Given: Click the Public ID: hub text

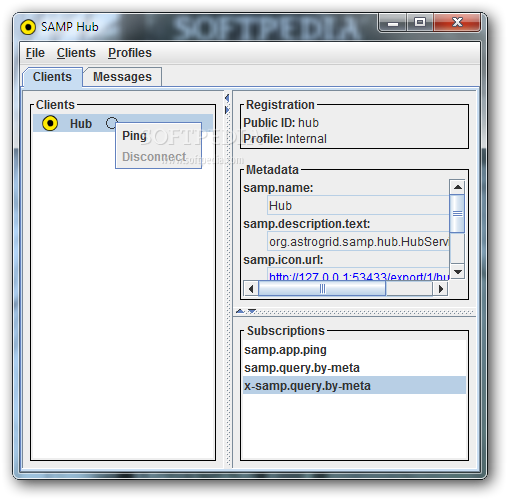Looking at the screenshot, I should point(281,123).
